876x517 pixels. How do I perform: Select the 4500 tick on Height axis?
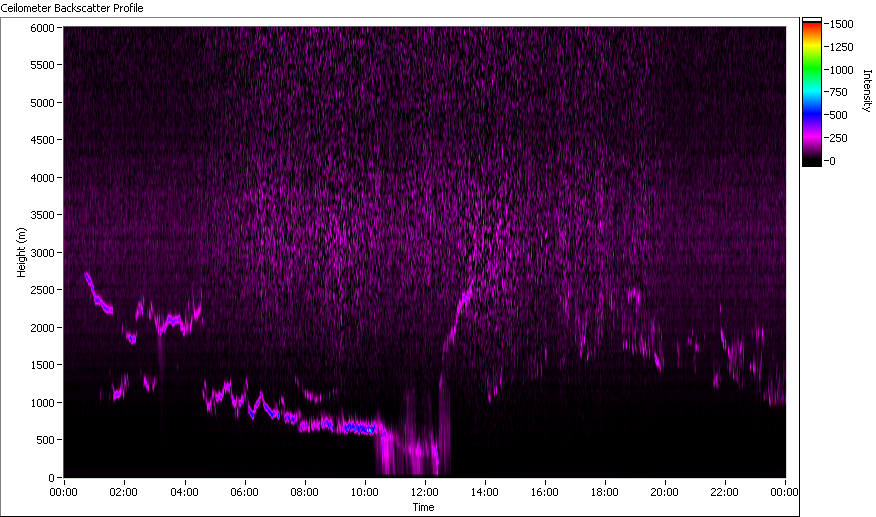pyautogui.click(x=42, y=140)
